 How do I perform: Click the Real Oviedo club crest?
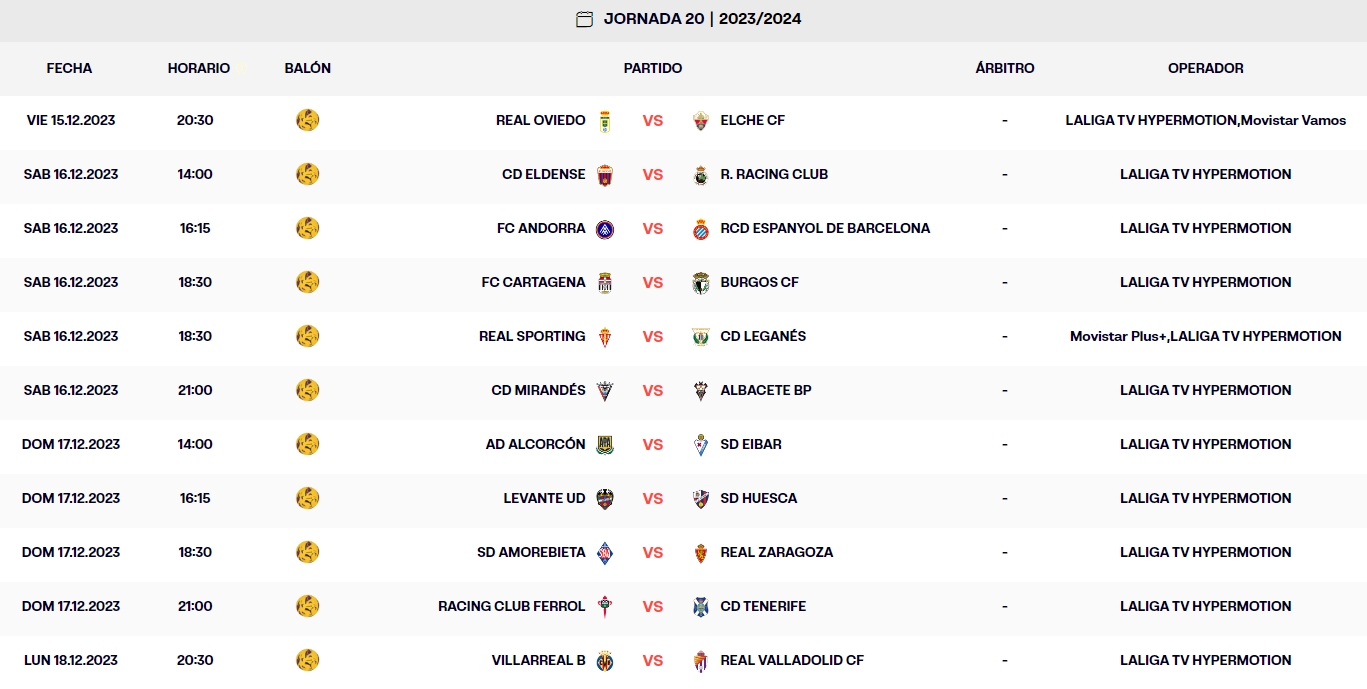click(x=606, y=120)
